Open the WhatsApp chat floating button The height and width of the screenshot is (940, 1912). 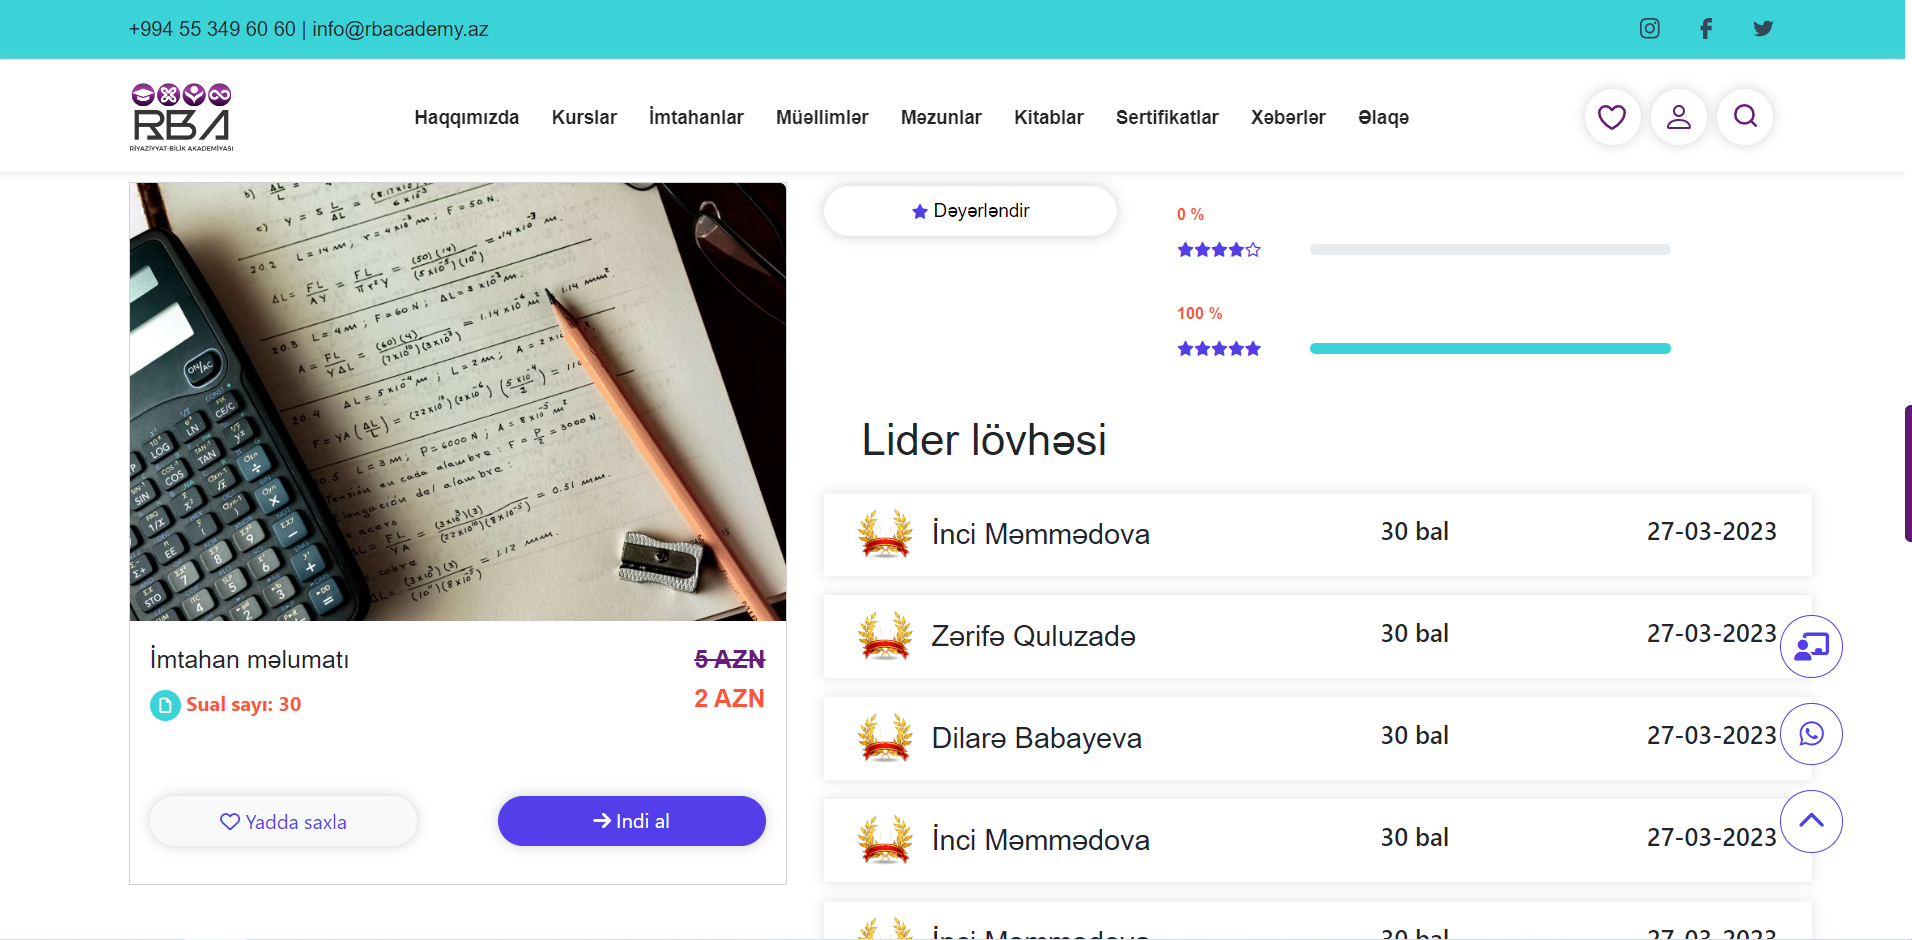click(1811, 734)
